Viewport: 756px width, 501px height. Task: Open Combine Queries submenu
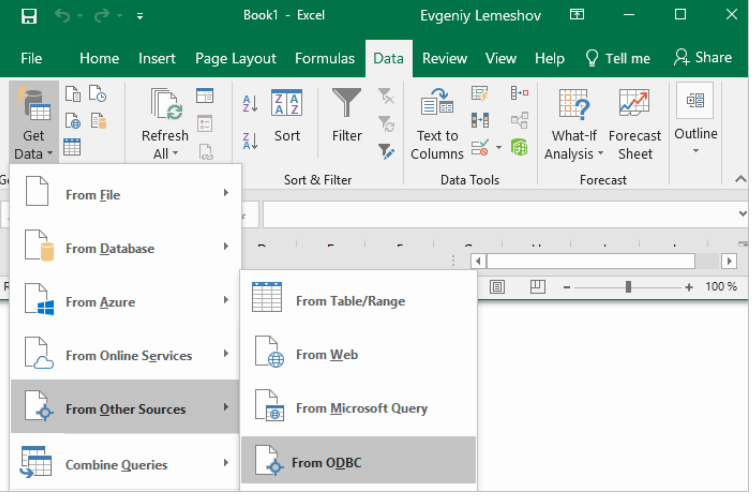[125, 463]
